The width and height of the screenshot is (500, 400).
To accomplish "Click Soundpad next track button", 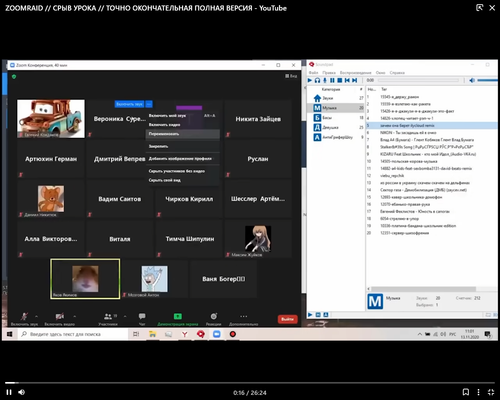I will [355, 80].
